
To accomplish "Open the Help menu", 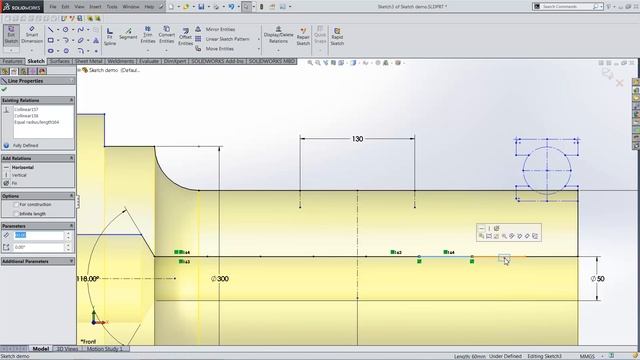I will click(149, 7).
